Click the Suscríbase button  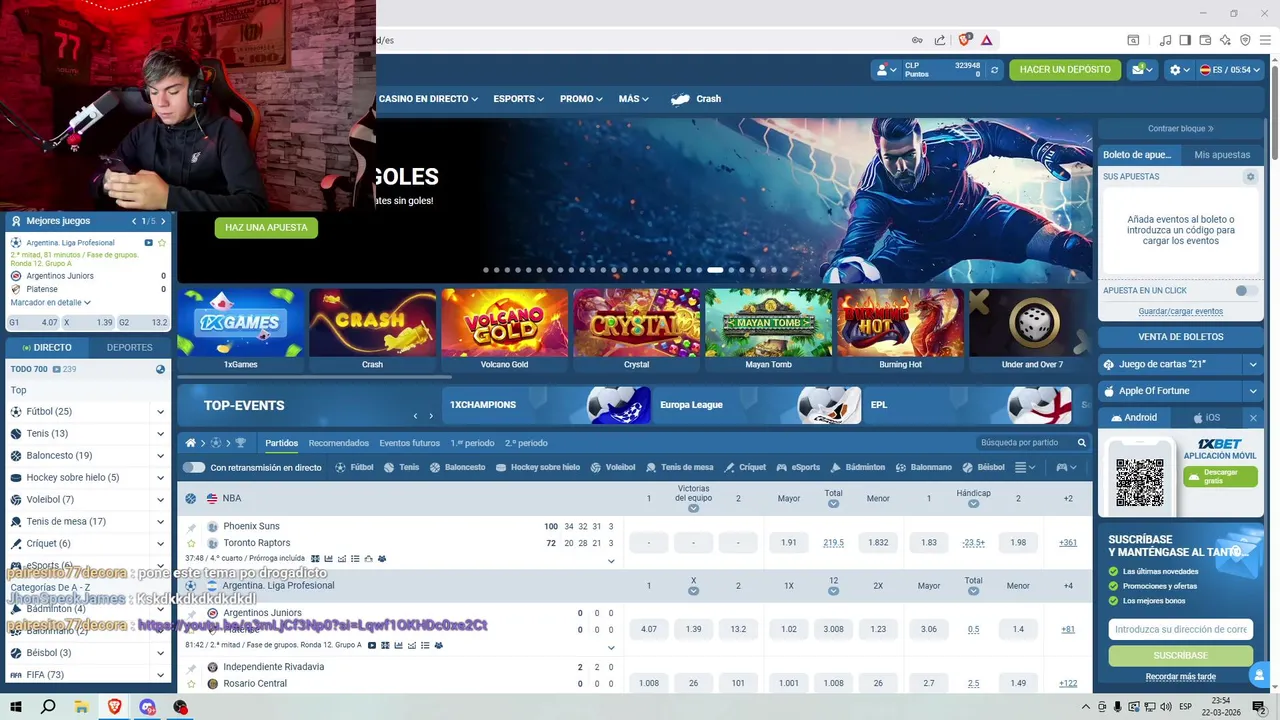1180,656
